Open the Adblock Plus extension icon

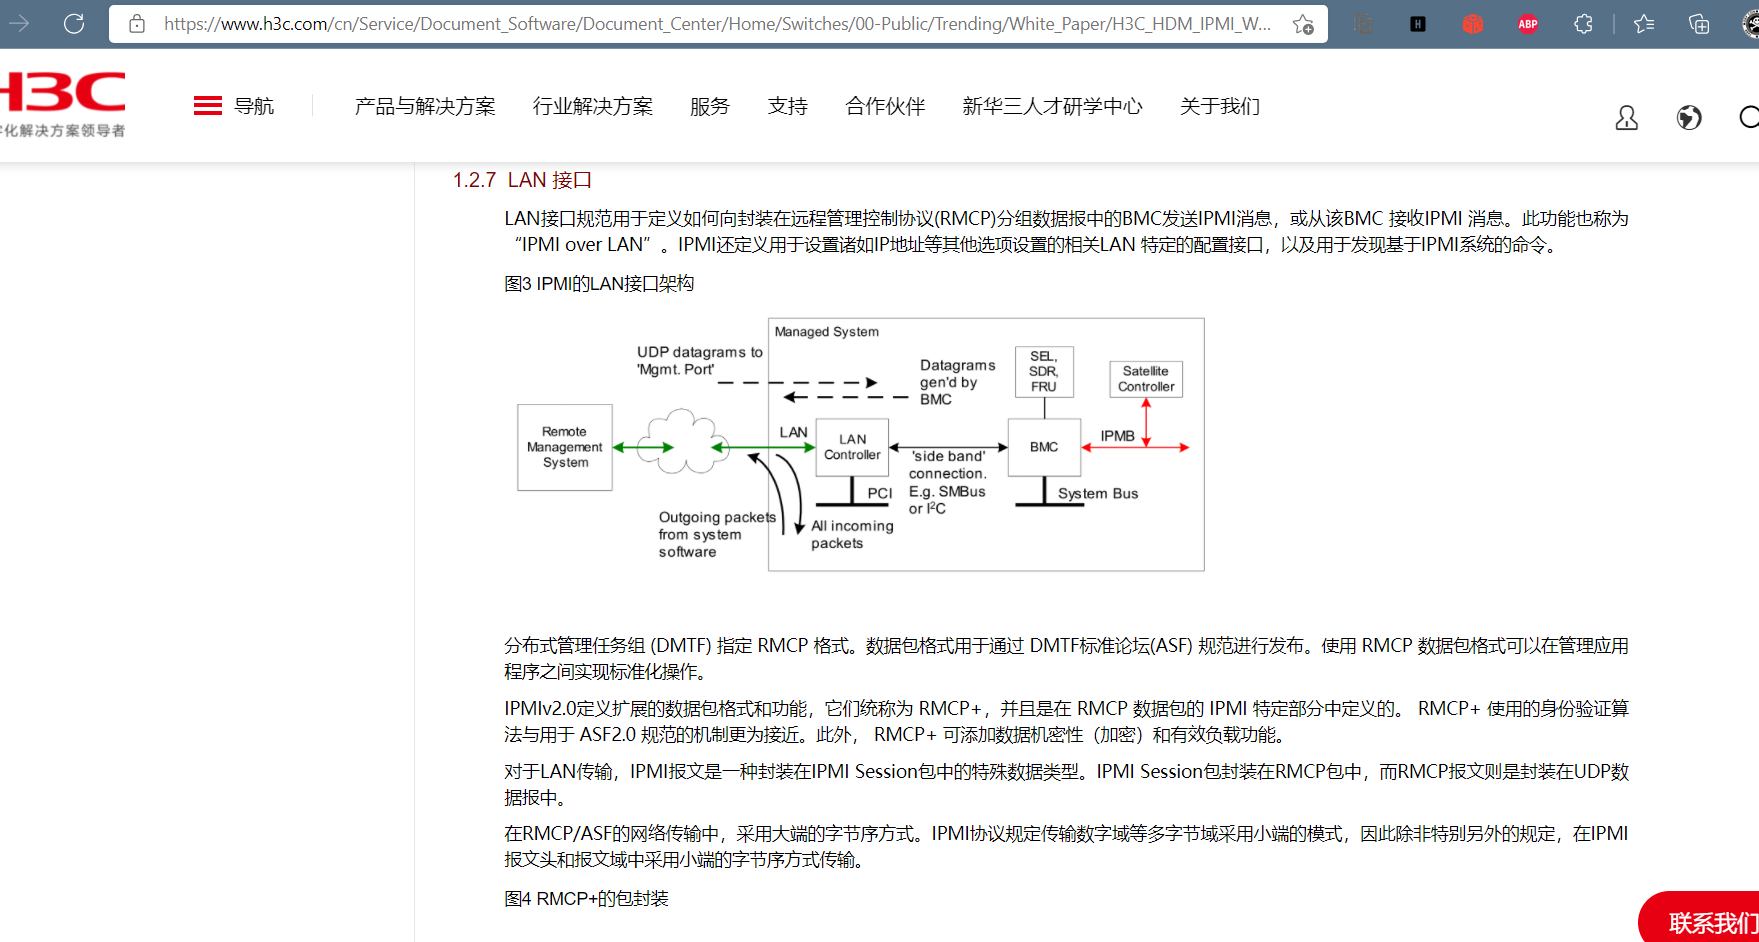tap(1527, 24)
